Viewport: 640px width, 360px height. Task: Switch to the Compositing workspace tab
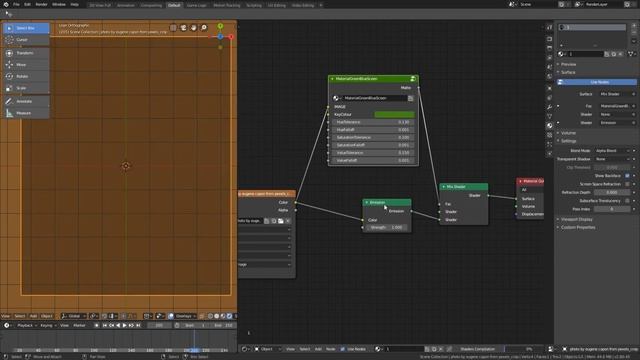[x=151, y=5]
